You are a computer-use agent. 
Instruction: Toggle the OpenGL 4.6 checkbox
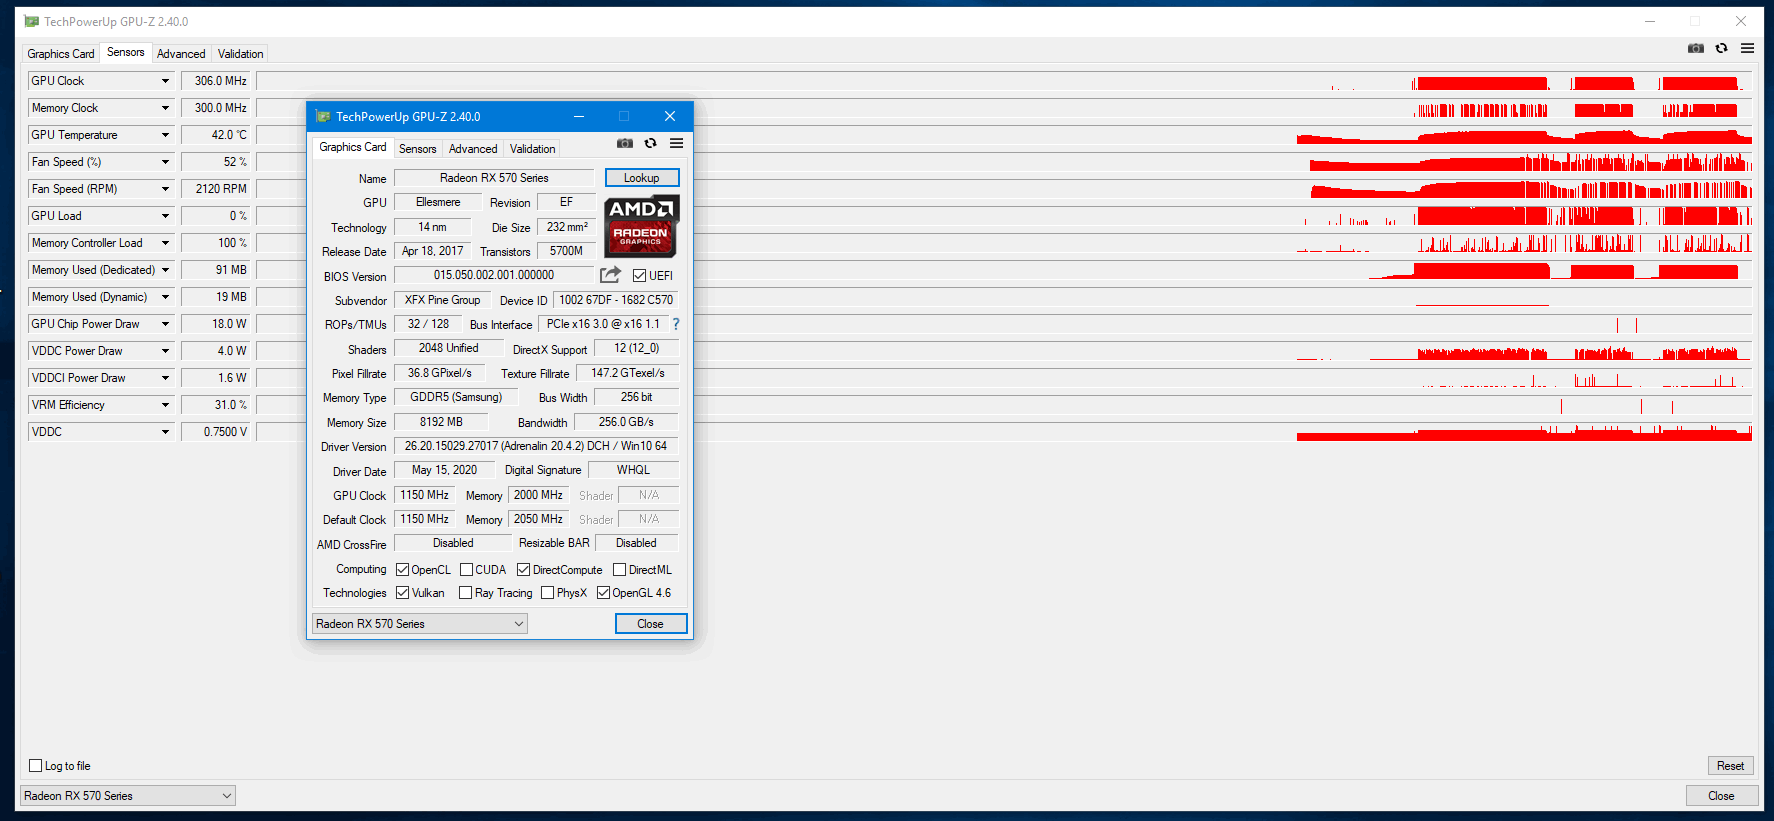(x=603, y=593)
